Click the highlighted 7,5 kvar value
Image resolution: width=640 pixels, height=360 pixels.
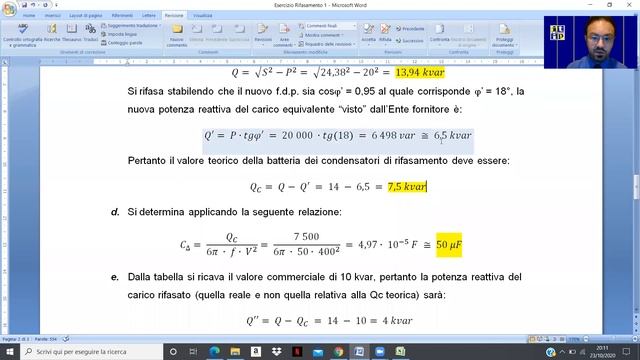(407, 187)
